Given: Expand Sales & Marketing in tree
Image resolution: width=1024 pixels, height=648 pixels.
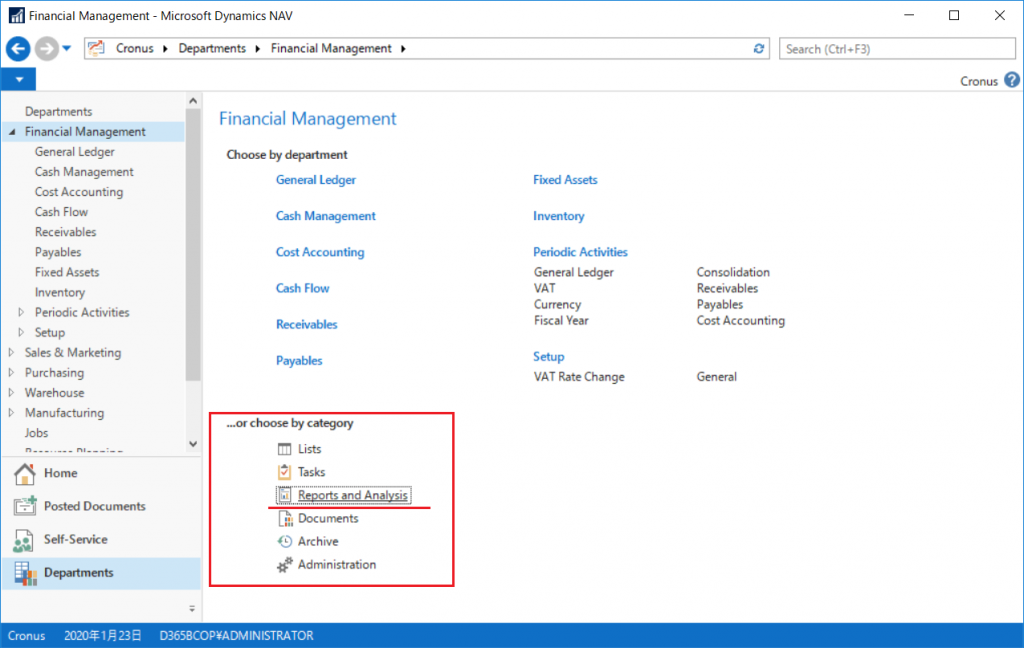Looking at the screenshot, I should tap(11, 353).
